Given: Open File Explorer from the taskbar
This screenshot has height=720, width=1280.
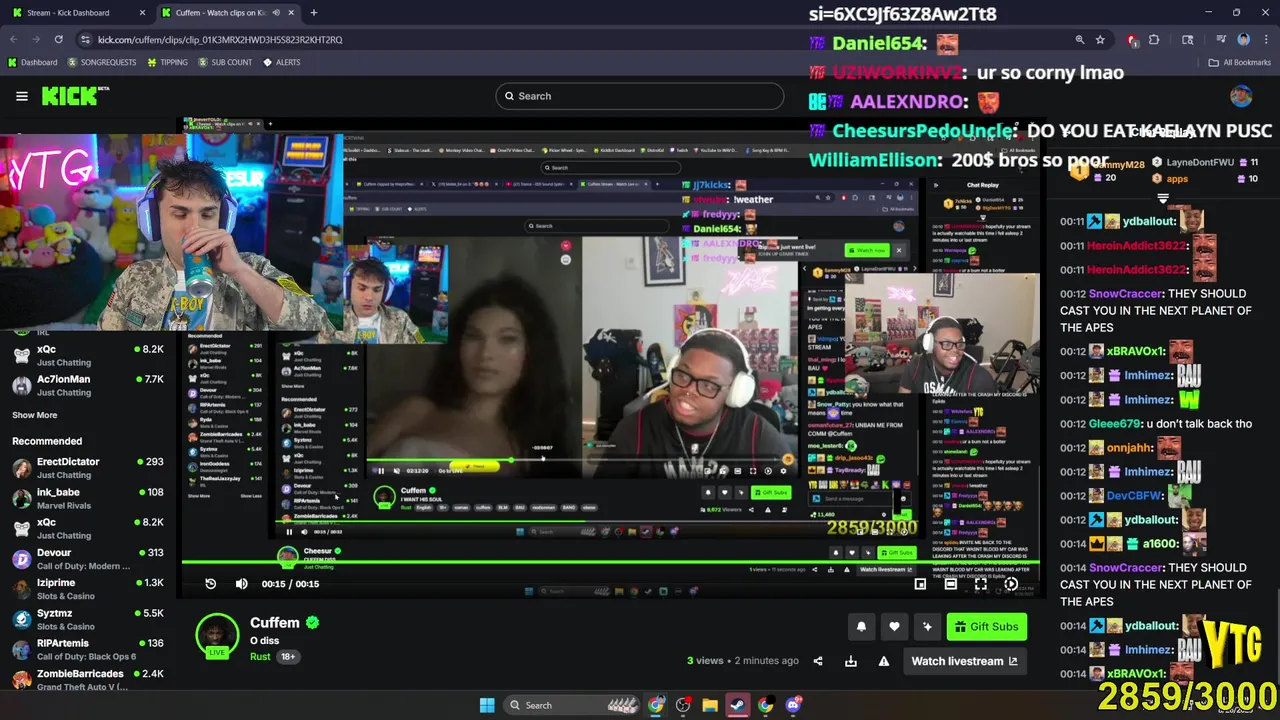Looking at the screenshot, I should tap(710, 705).
